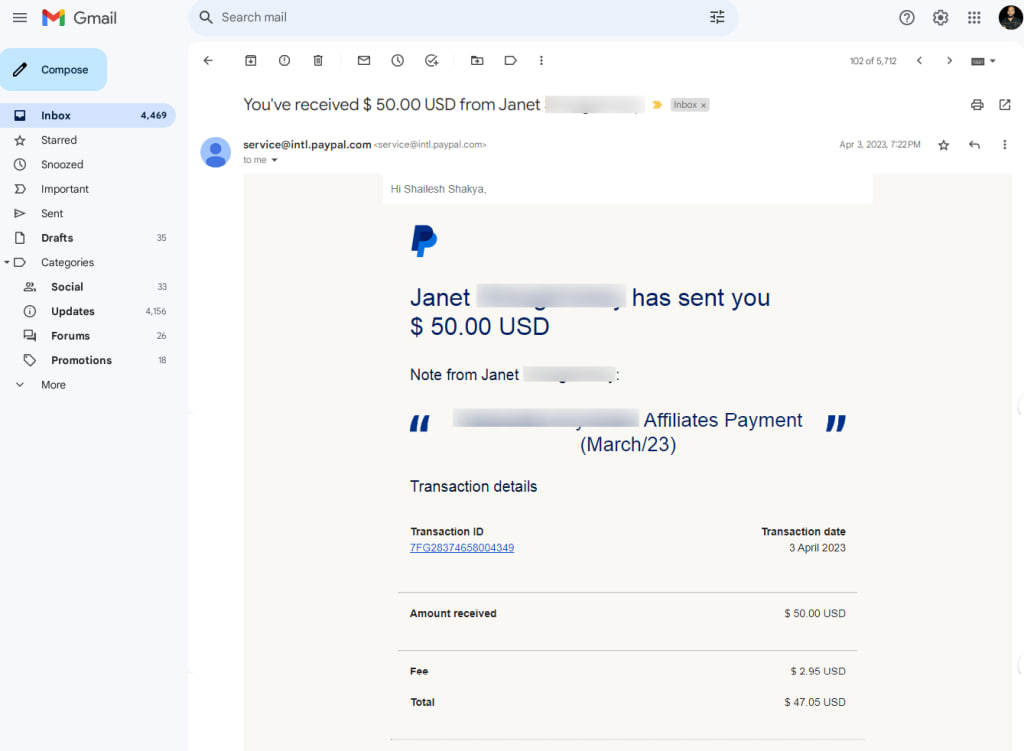1024x751 pixels.
Task: Archive this email
Action: coord(251,61)
